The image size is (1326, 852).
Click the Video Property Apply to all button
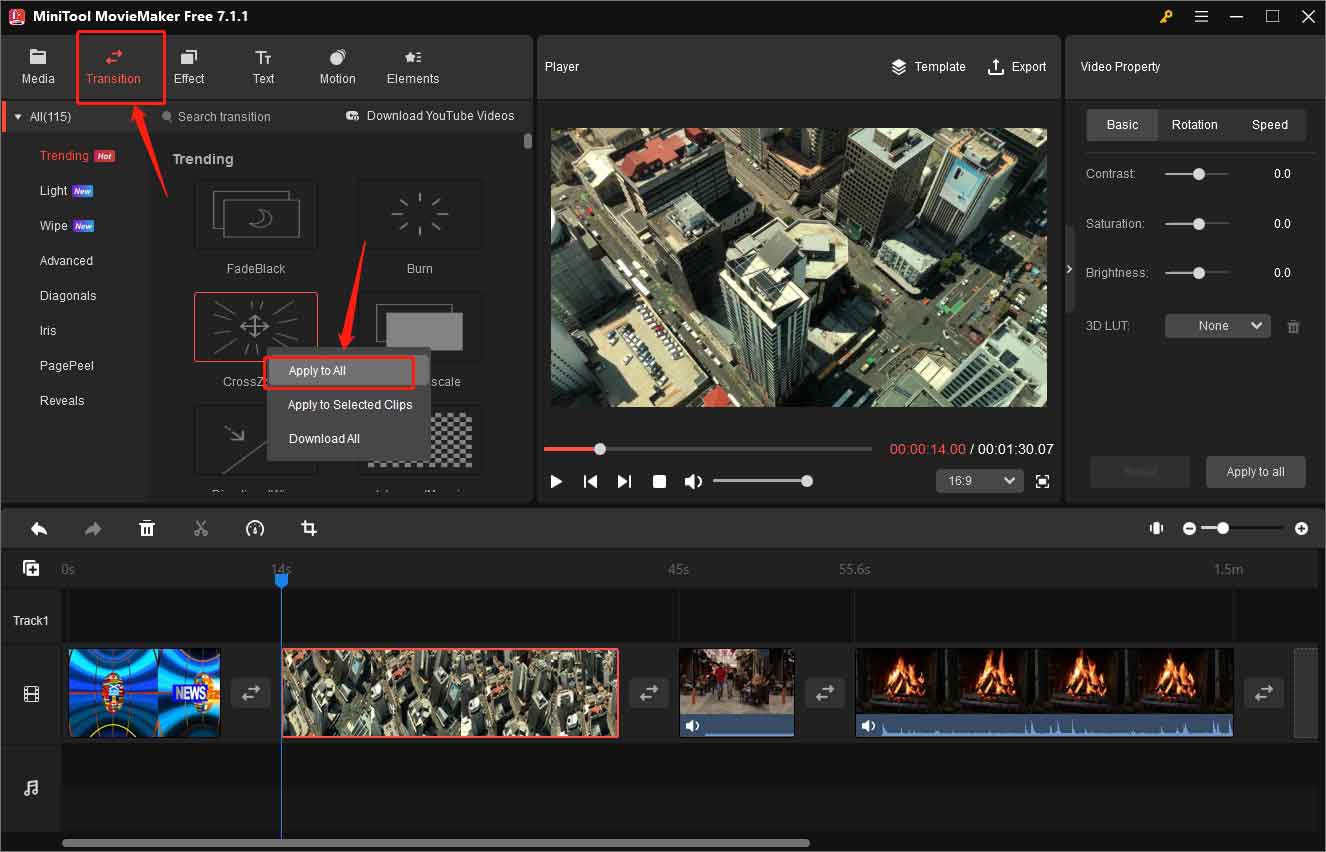point(1255,472)
